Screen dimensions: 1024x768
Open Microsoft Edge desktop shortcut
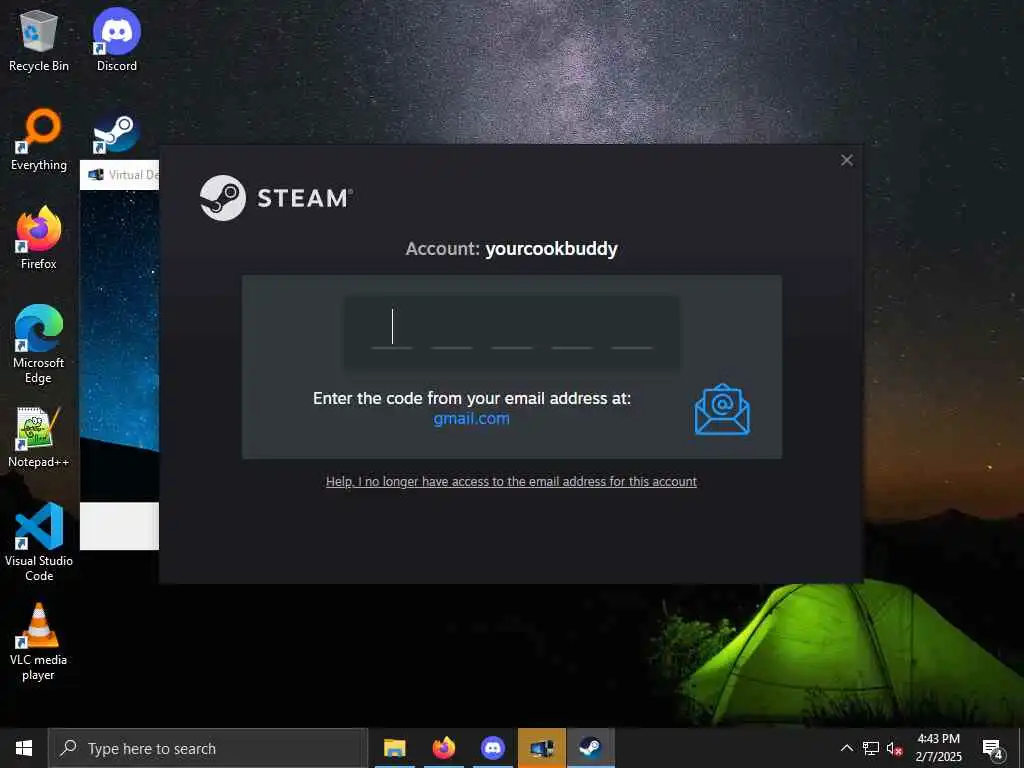point(39,344)
